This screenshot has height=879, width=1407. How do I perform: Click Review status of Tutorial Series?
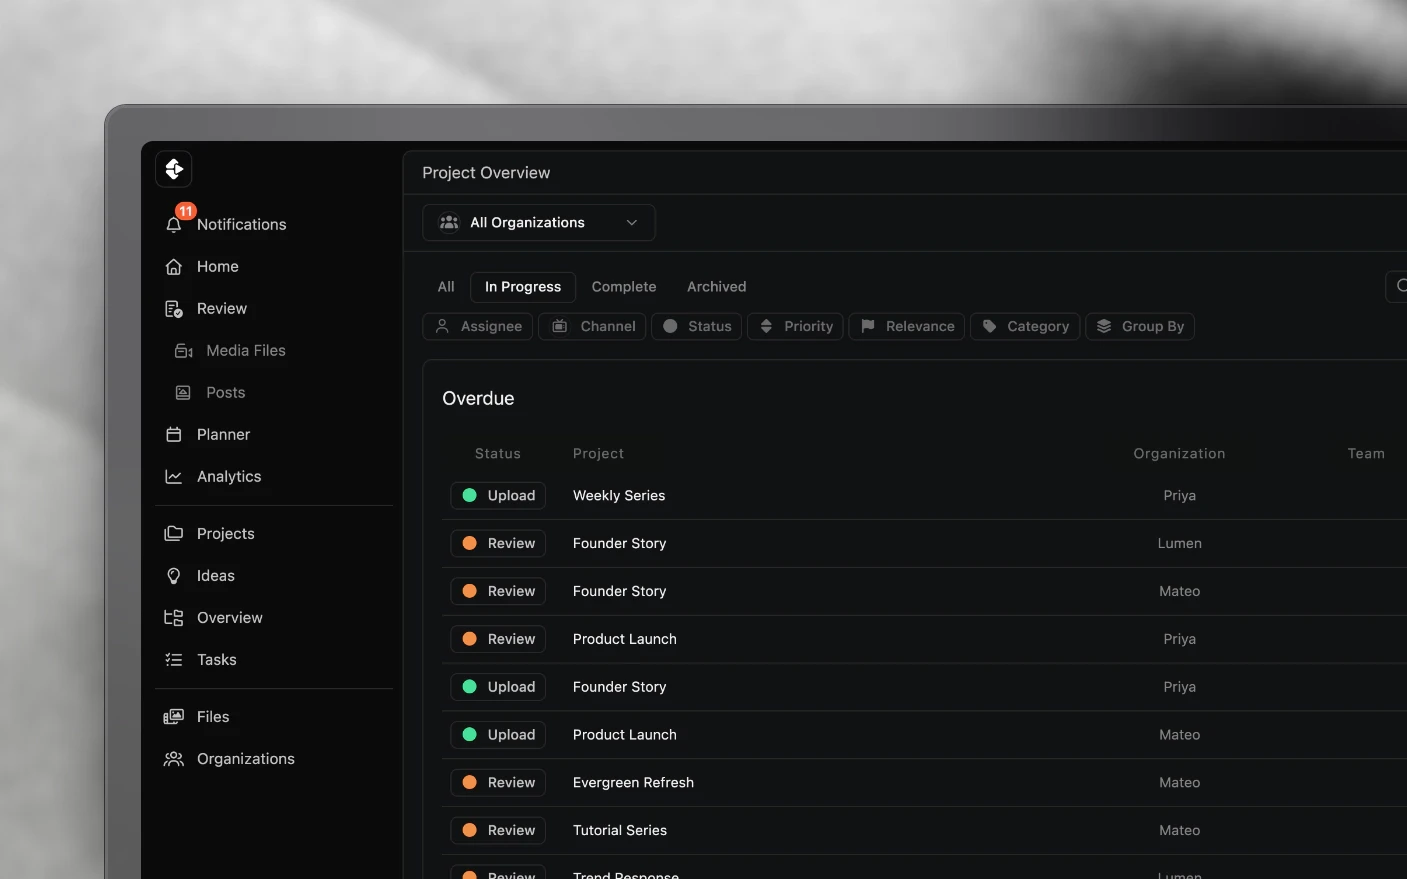pyautogui.click(x=498, y=831)
